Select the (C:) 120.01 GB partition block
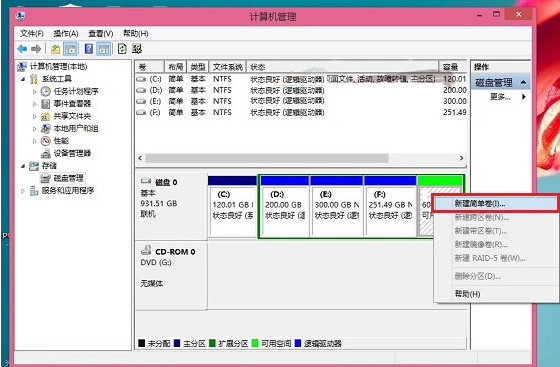Screen dimensions: 560x367 [x=232, y=206]
